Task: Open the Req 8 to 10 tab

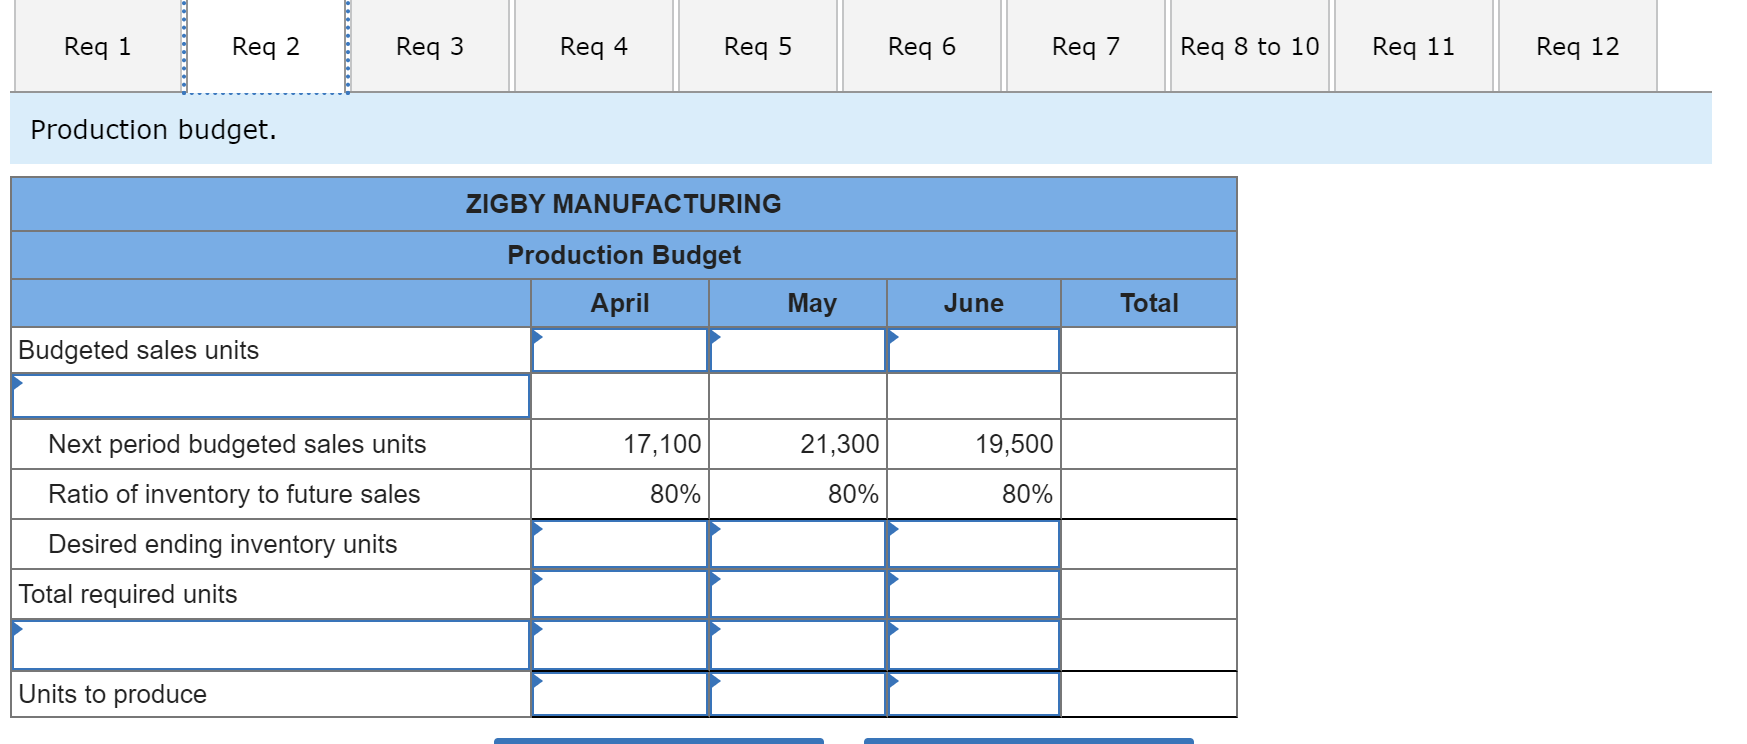Action: pos(1250,46)
